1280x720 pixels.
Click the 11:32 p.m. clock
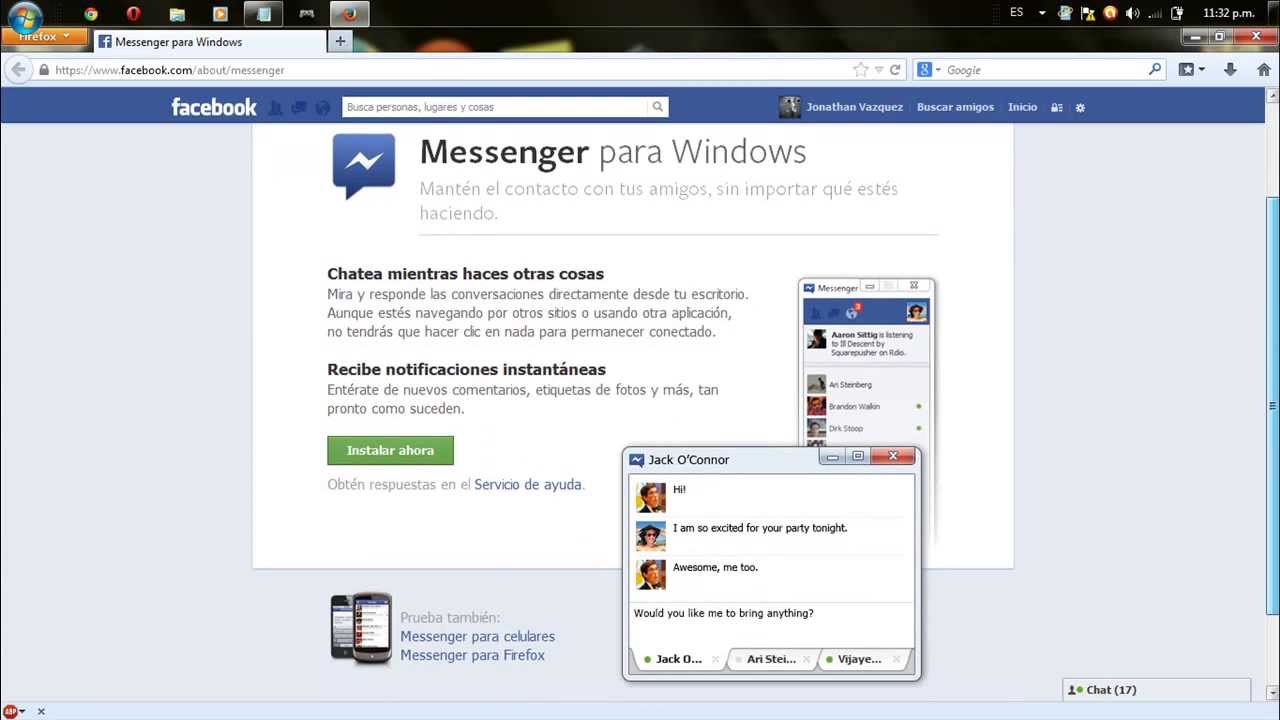tap(1229, 13)
